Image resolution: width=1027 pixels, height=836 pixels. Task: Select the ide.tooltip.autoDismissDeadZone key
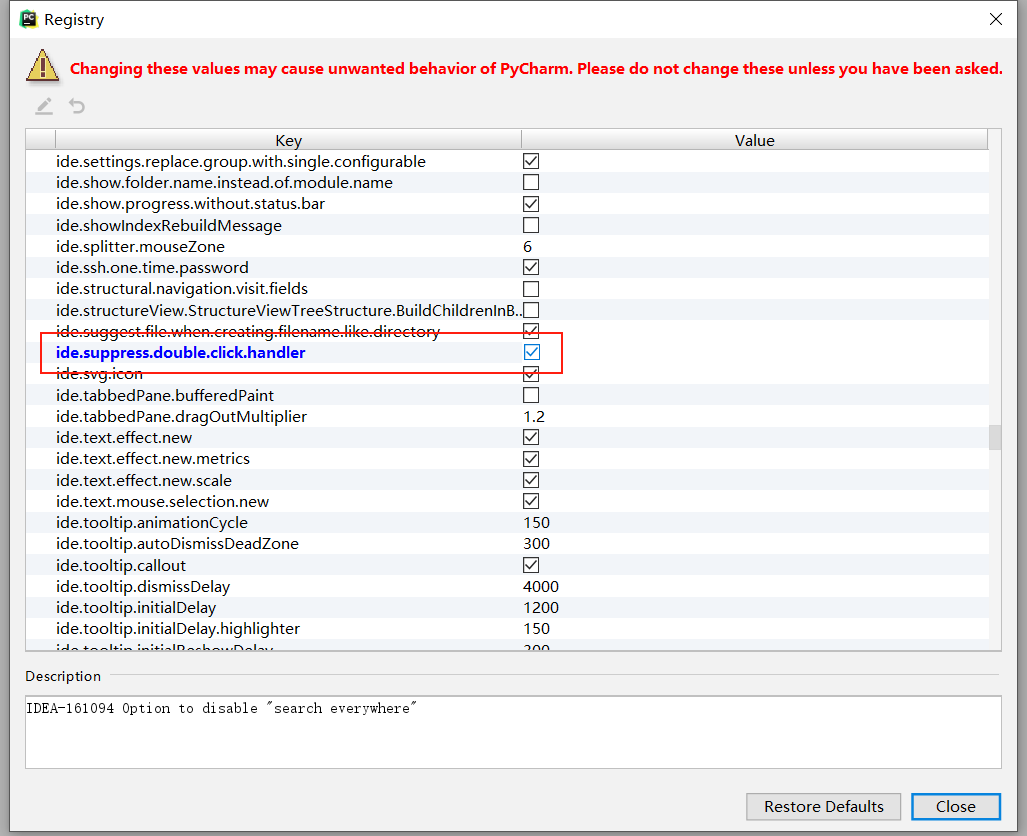pos(177,544)
